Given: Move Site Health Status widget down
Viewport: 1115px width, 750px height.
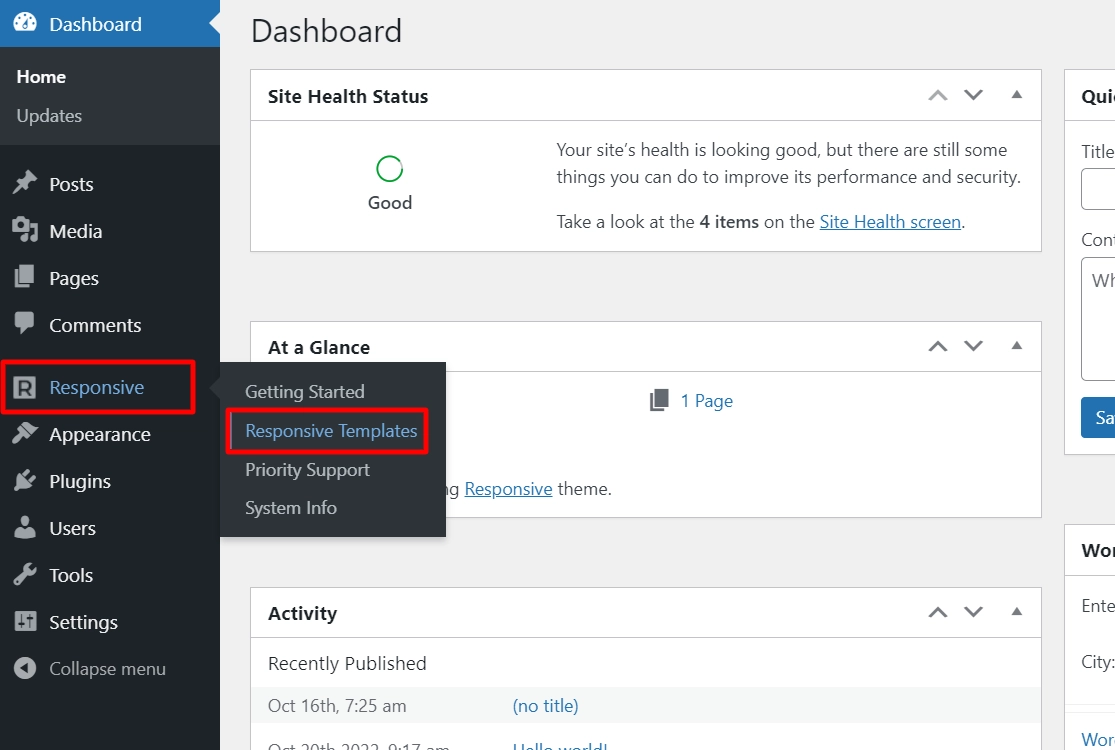Looking at the screenshot, I should [x=972, y=95].
